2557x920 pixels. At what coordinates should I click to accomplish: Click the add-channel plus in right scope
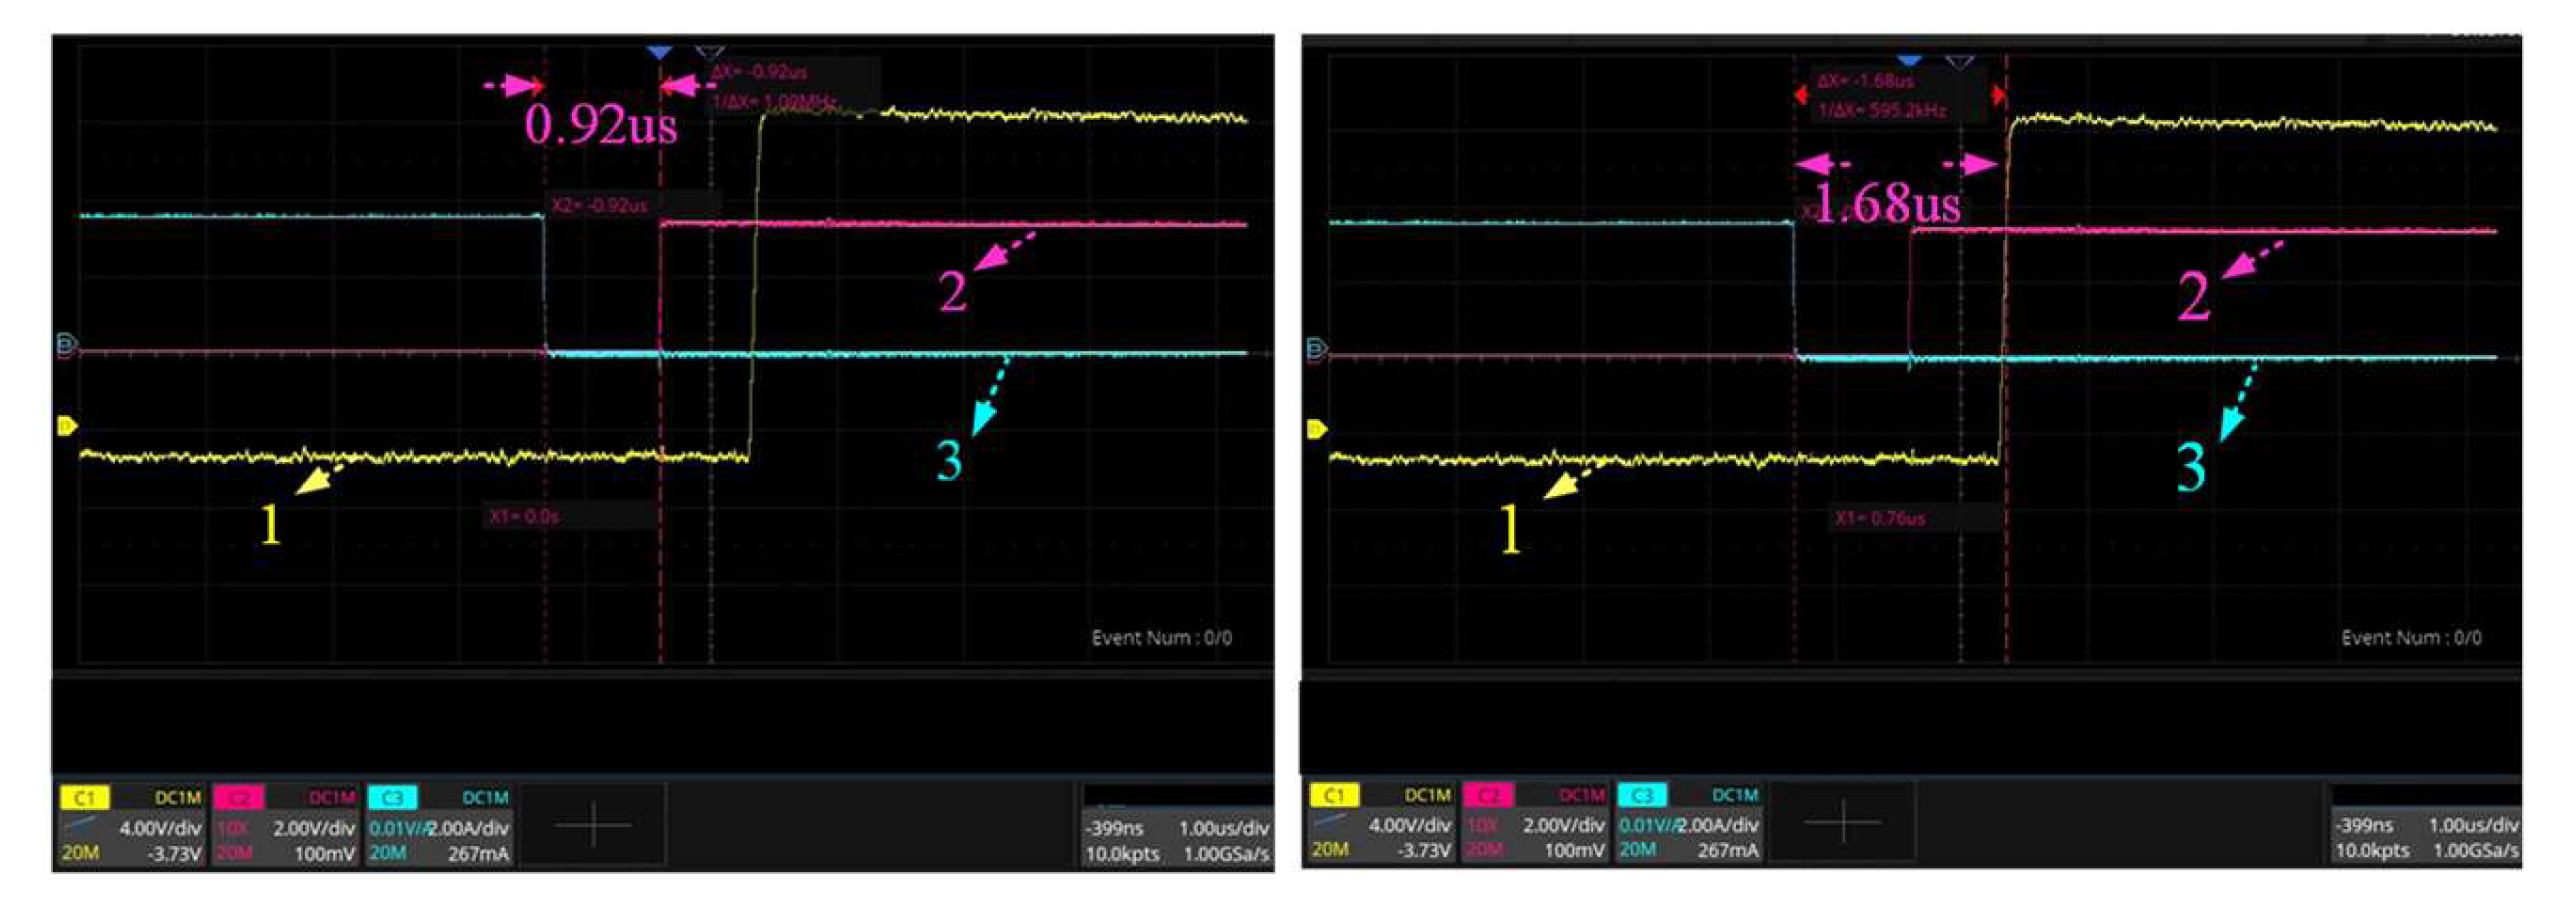pos(1842,823)
